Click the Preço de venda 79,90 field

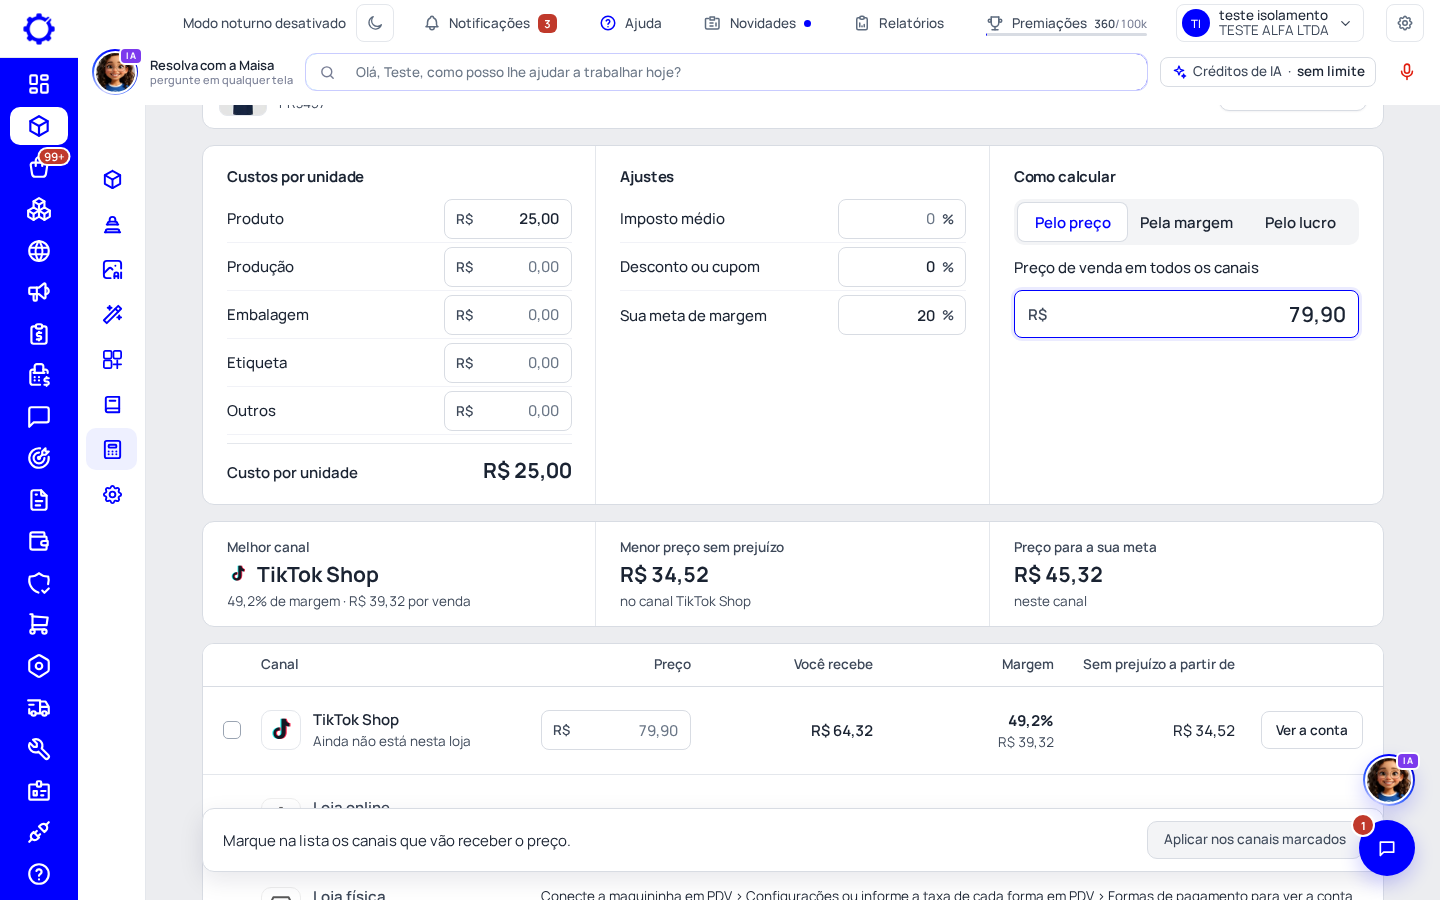1186,314
